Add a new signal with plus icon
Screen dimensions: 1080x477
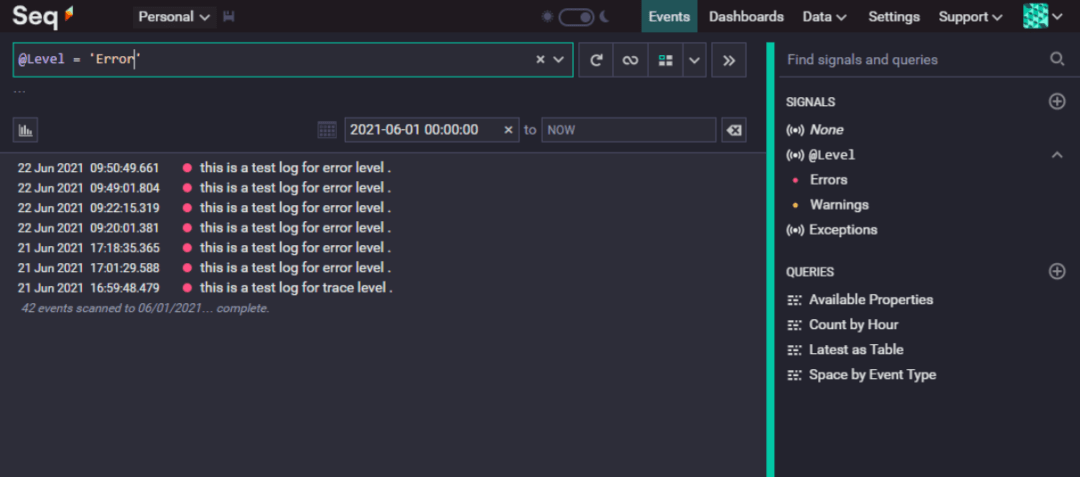(x=1057, y=102)
